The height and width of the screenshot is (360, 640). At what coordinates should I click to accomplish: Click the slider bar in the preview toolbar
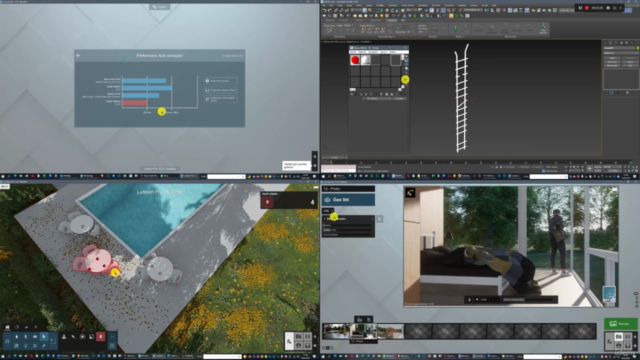point(529,300)
